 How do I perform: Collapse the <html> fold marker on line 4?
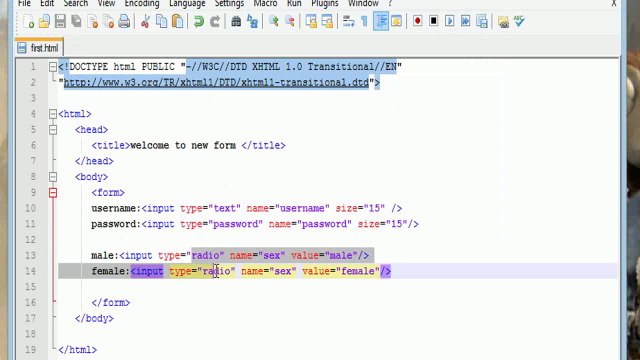coord(53,114)
